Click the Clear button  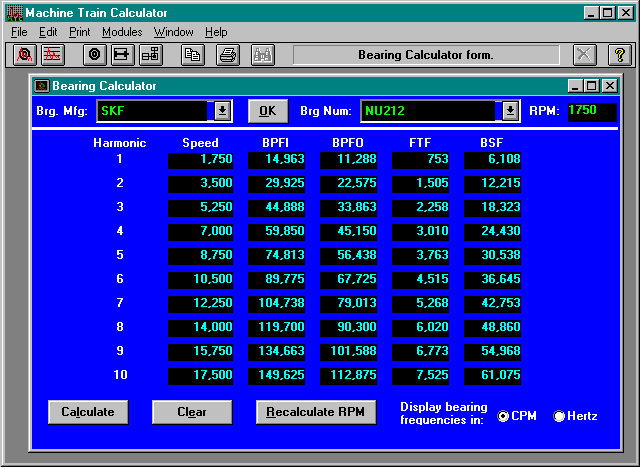192,412
